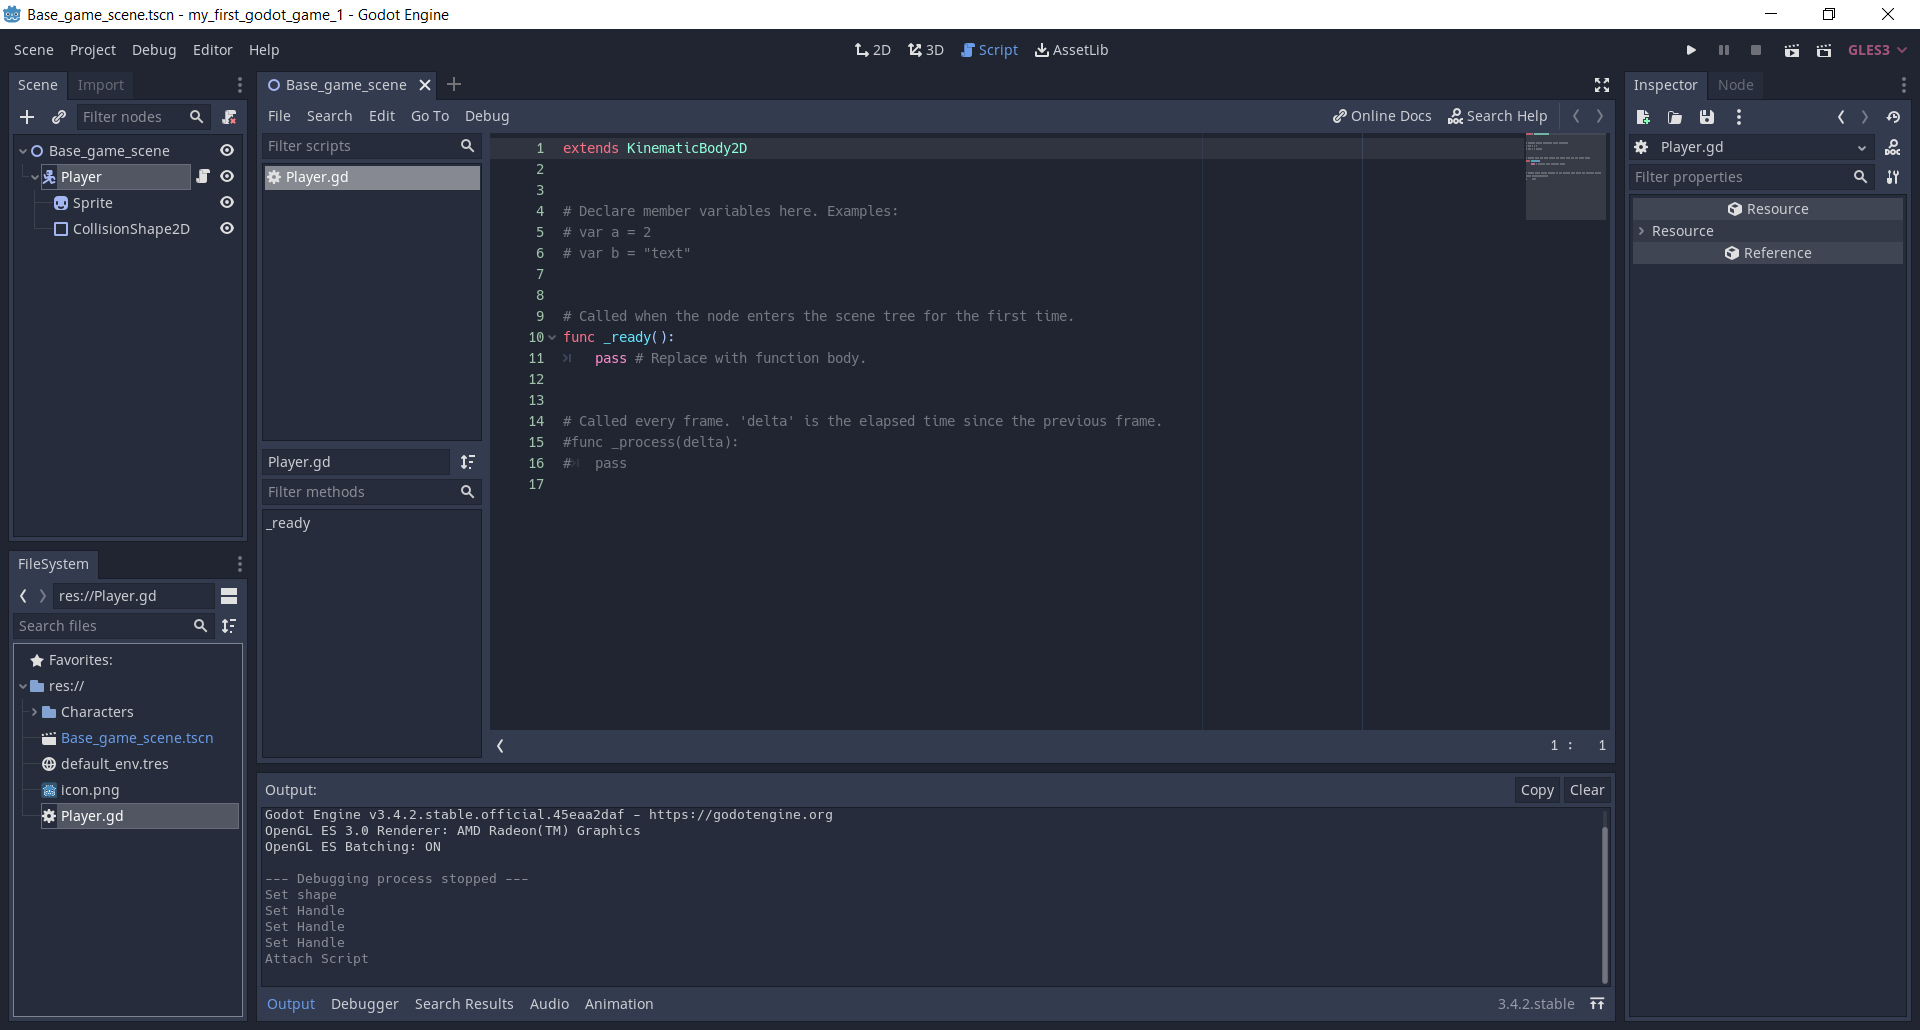Toggle distraction-free mode in script editor
The height and width of the screenshot is (1030, 1920).
[x=1602, y=85]
